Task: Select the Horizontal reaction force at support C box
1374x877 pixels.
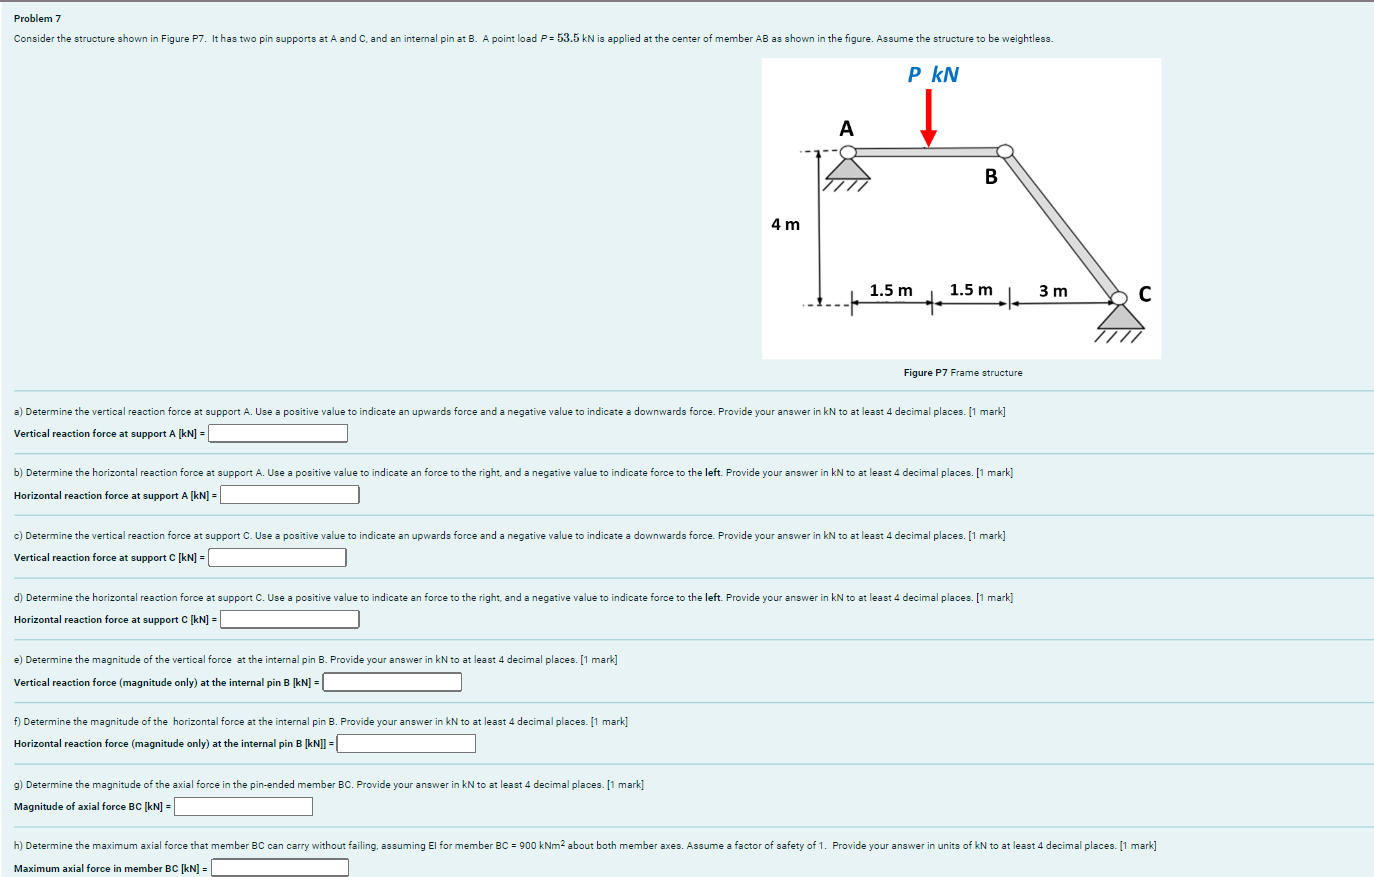Action: click(289, 618)
